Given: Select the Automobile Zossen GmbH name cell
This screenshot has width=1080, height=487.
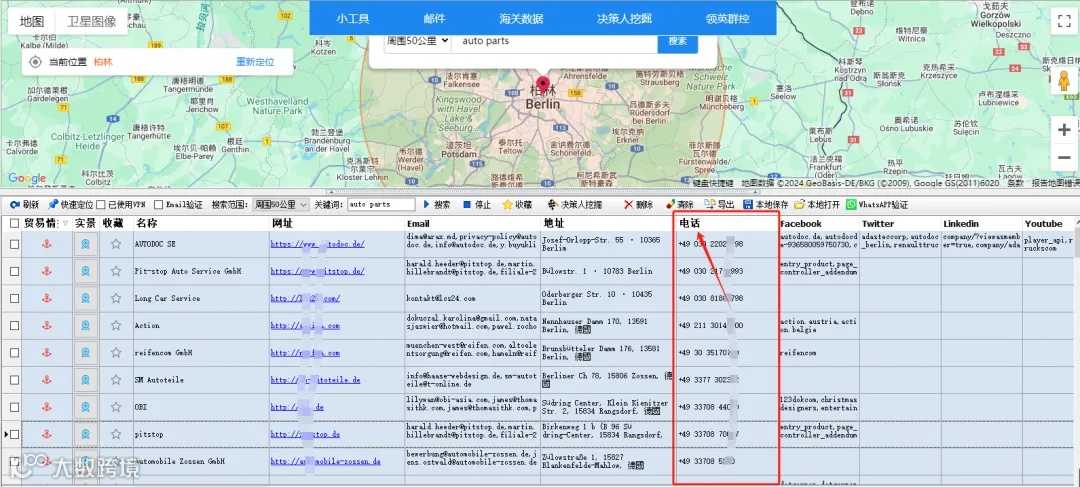Looking at the screenshot, I should click(x=200, y=462).
